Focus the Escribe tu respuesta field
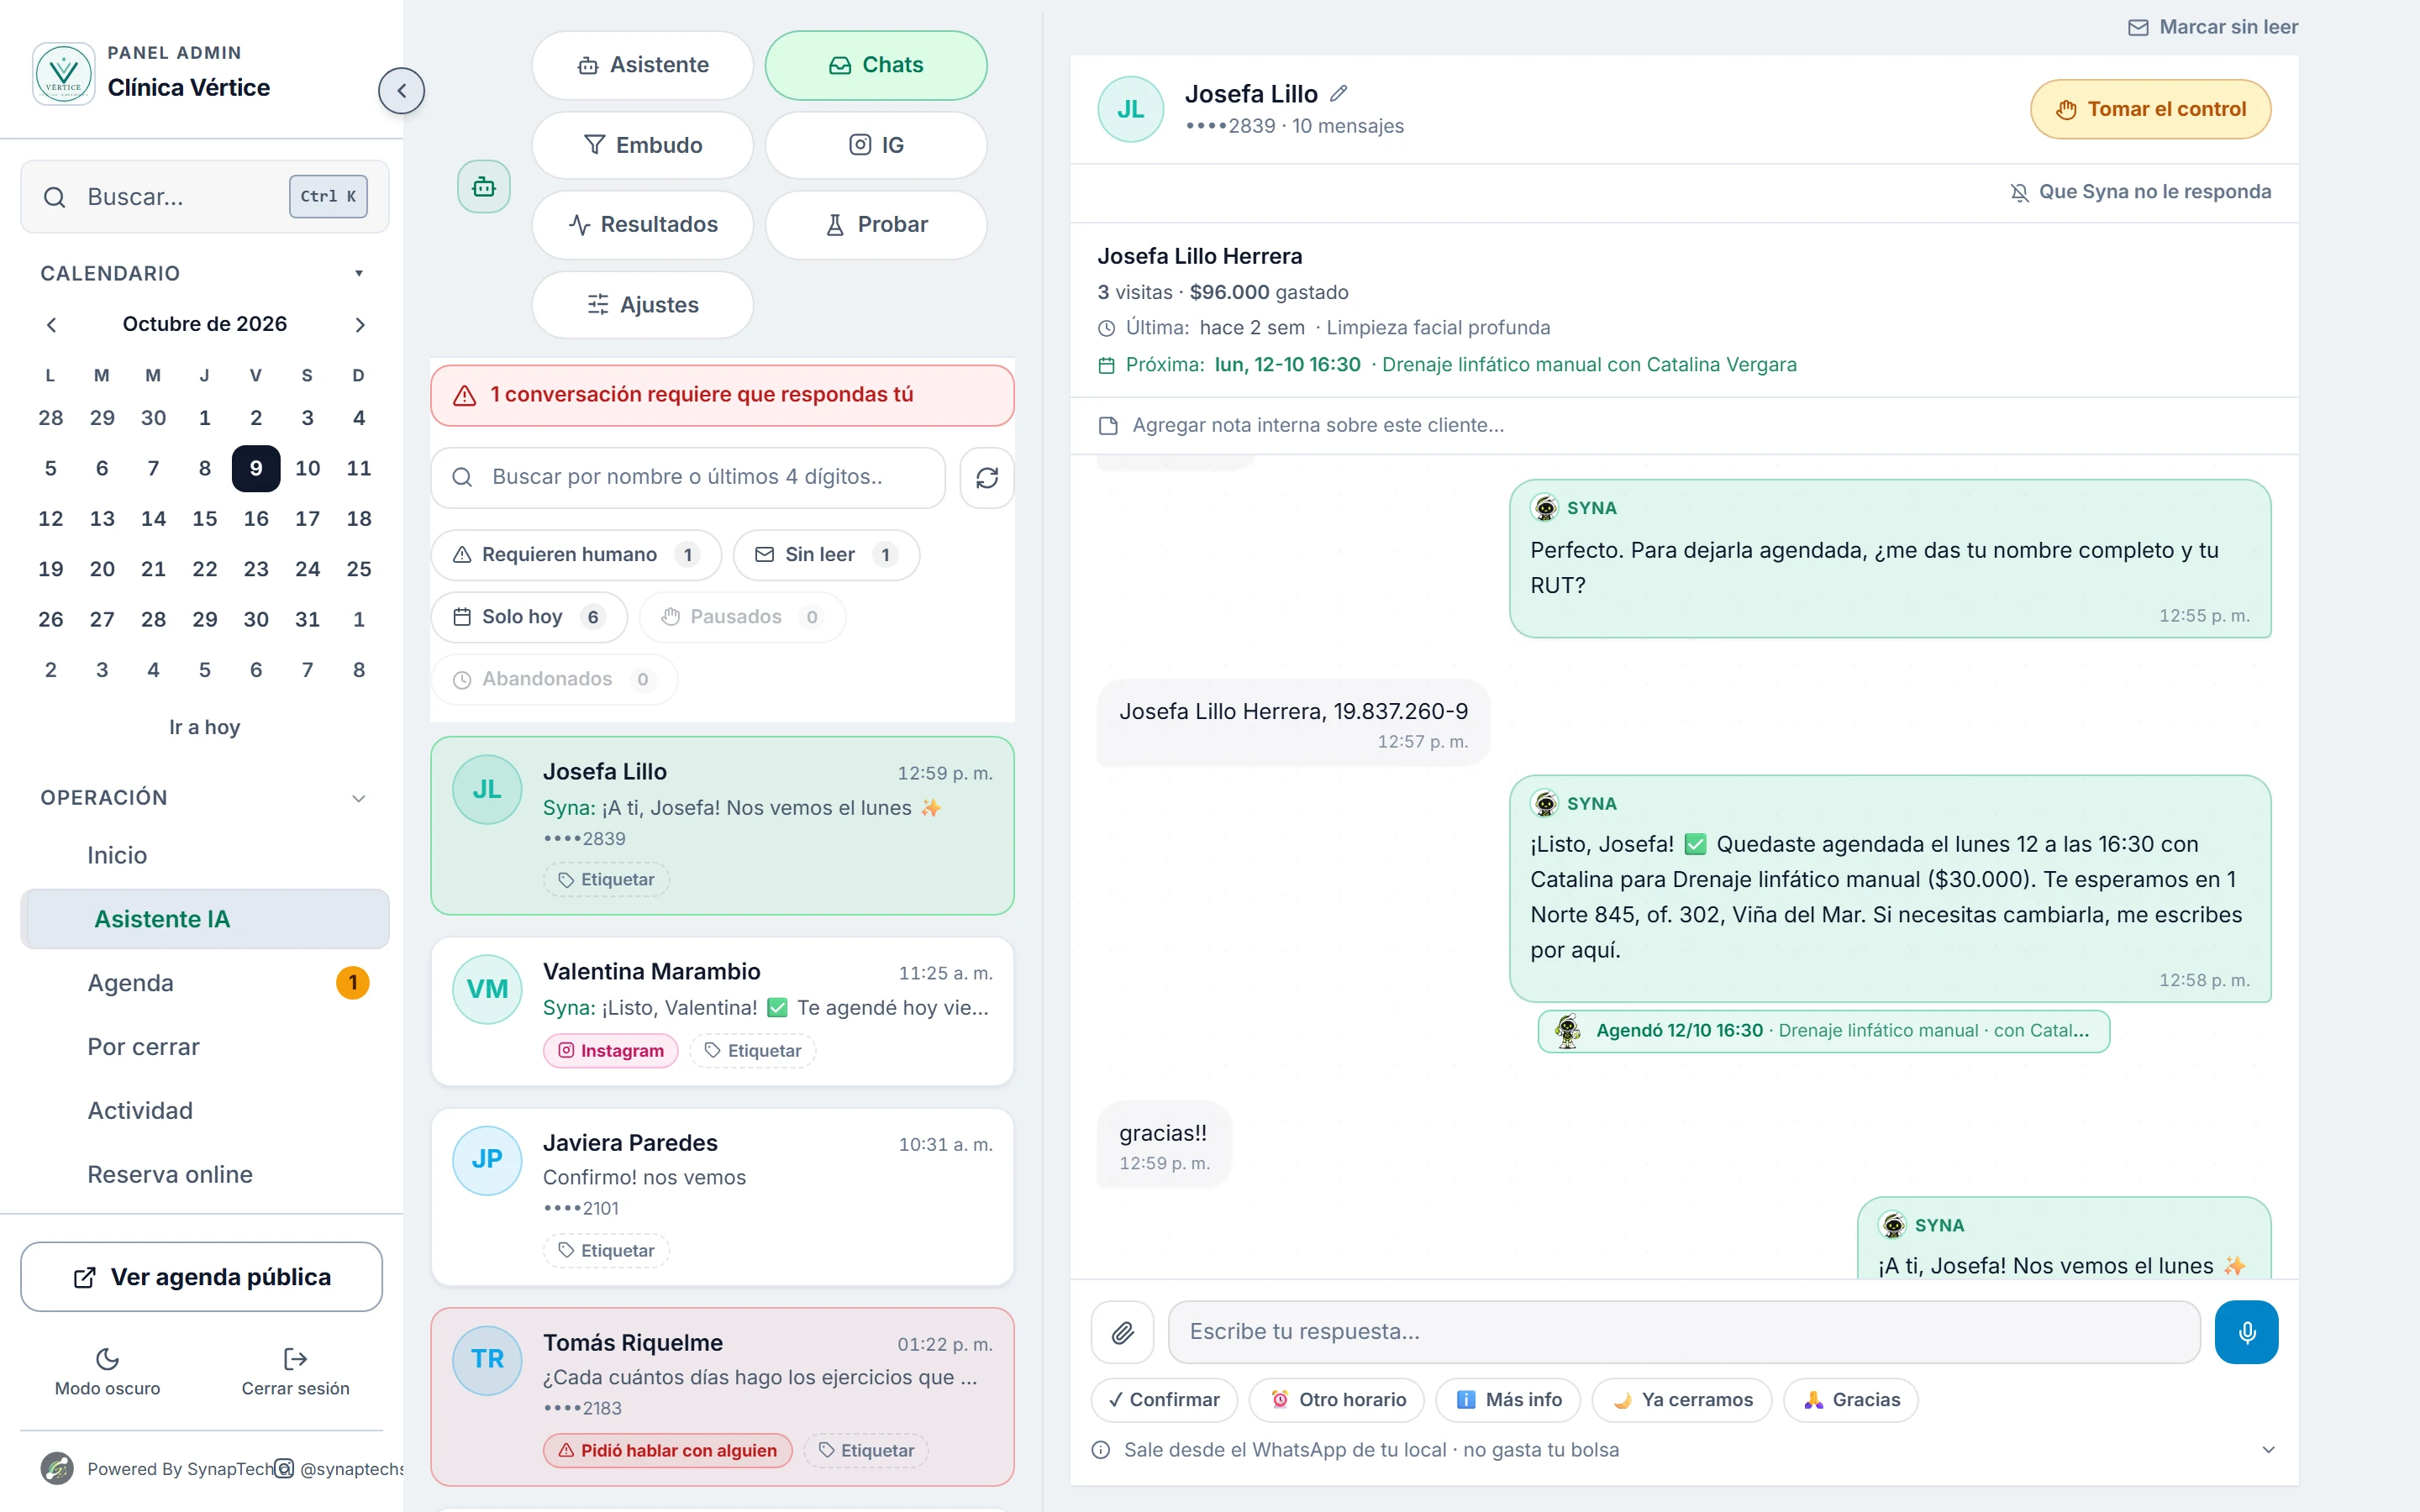The width and height of the screenshot is (2420, 1512). (1684, 1332)
